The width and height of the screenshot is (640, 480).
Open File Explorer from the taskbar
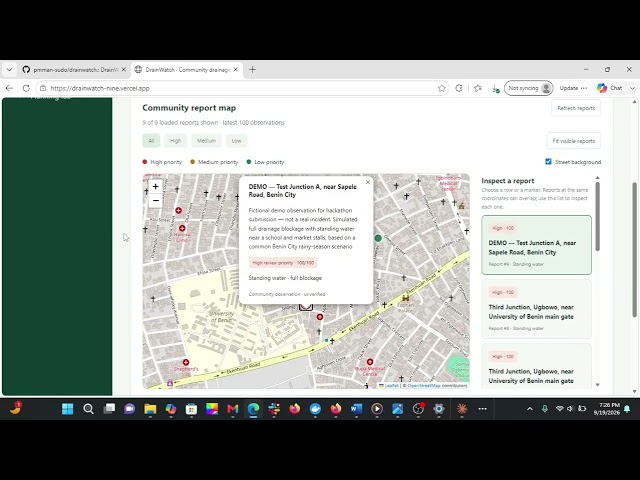click(x=150, y=409)
